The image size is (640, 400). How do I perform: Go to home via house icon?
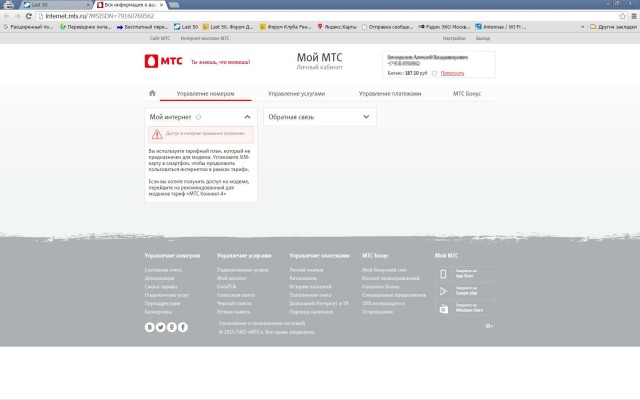(152, 93)
